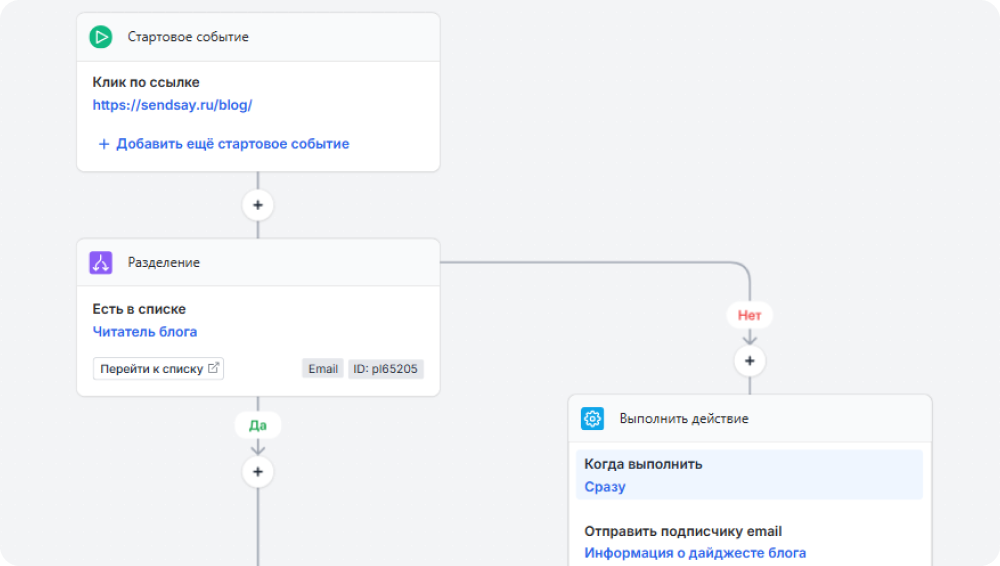Change the Сразу timing value
This screenshot has width=1000, height=566.
(x=605, y=487)
